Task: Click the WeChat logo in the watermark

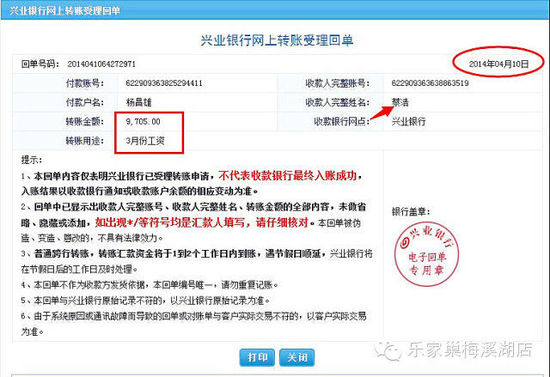Action: pos(388,350)
